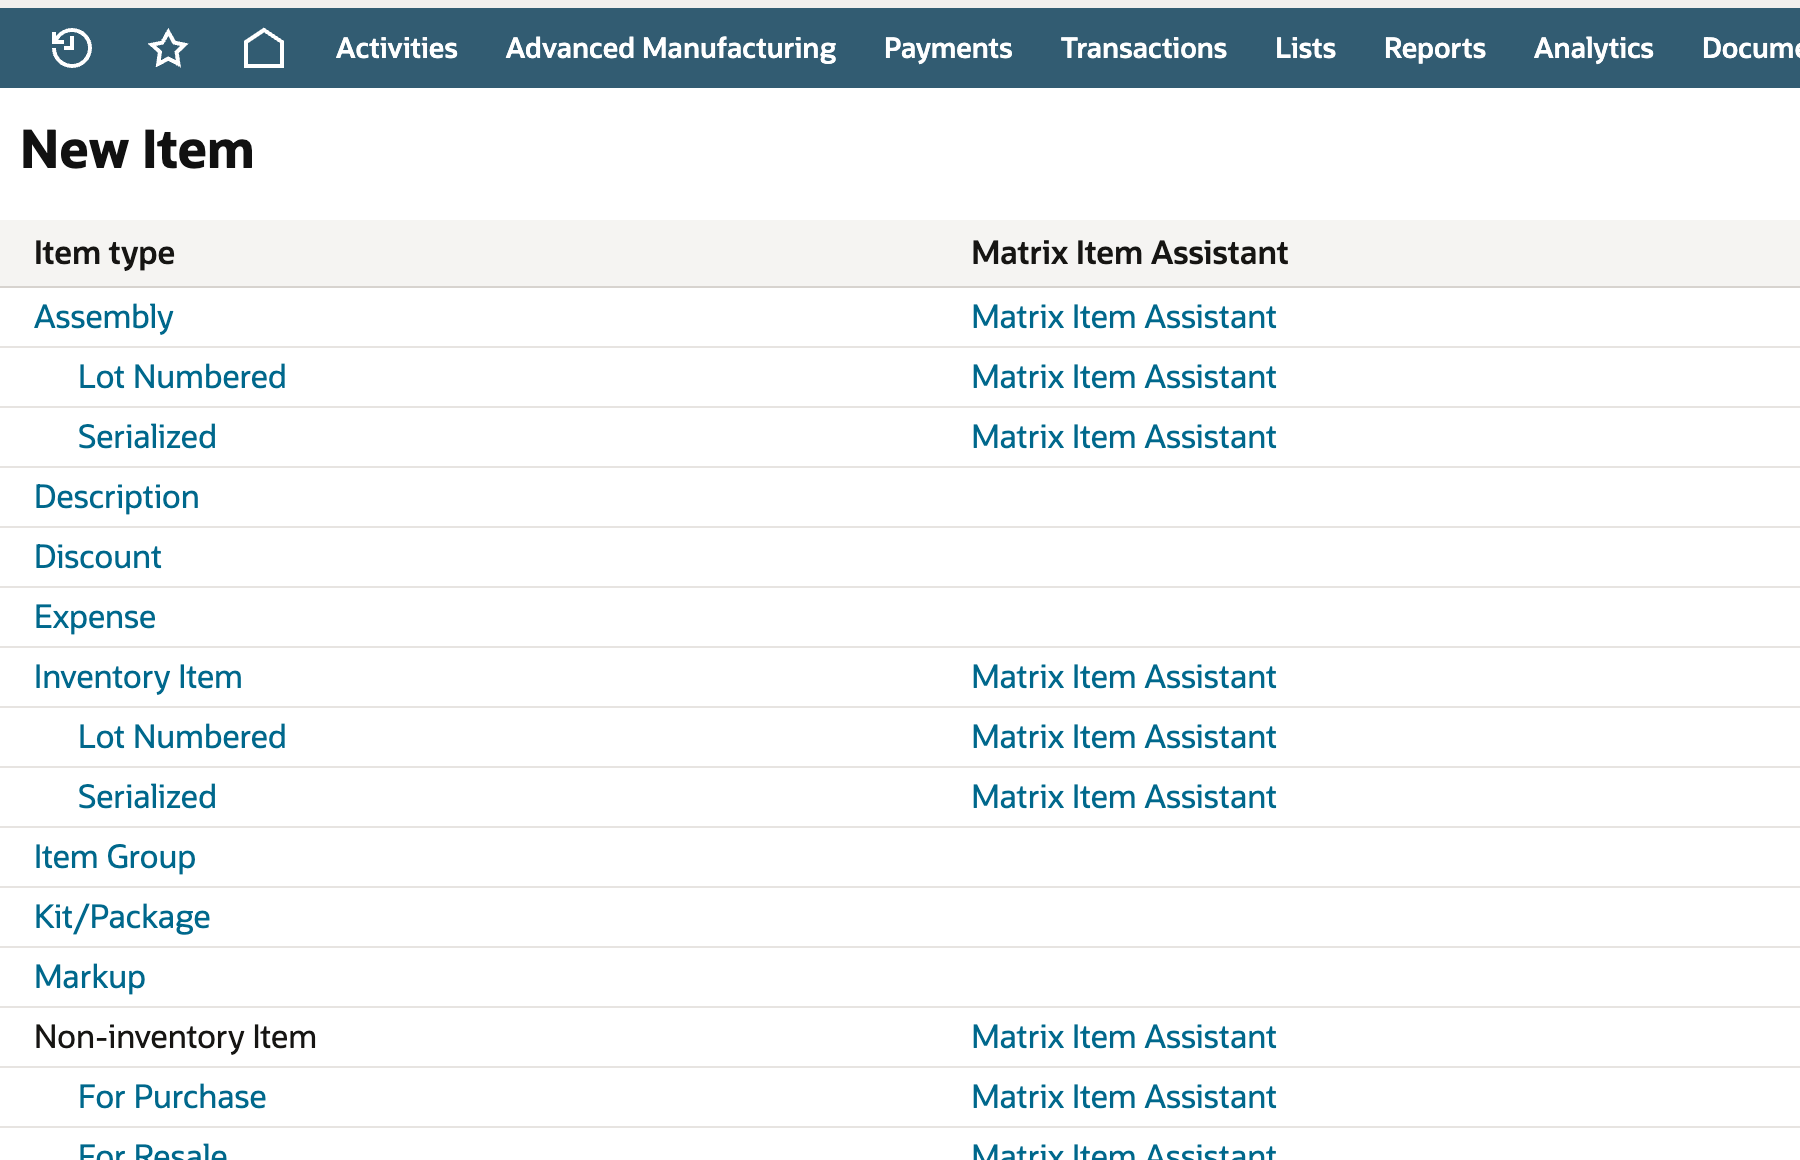The width and height of the screenshot is (1800, 1160).
Task: Select the Kit/Package item type
Action: (x=122, y=917)
